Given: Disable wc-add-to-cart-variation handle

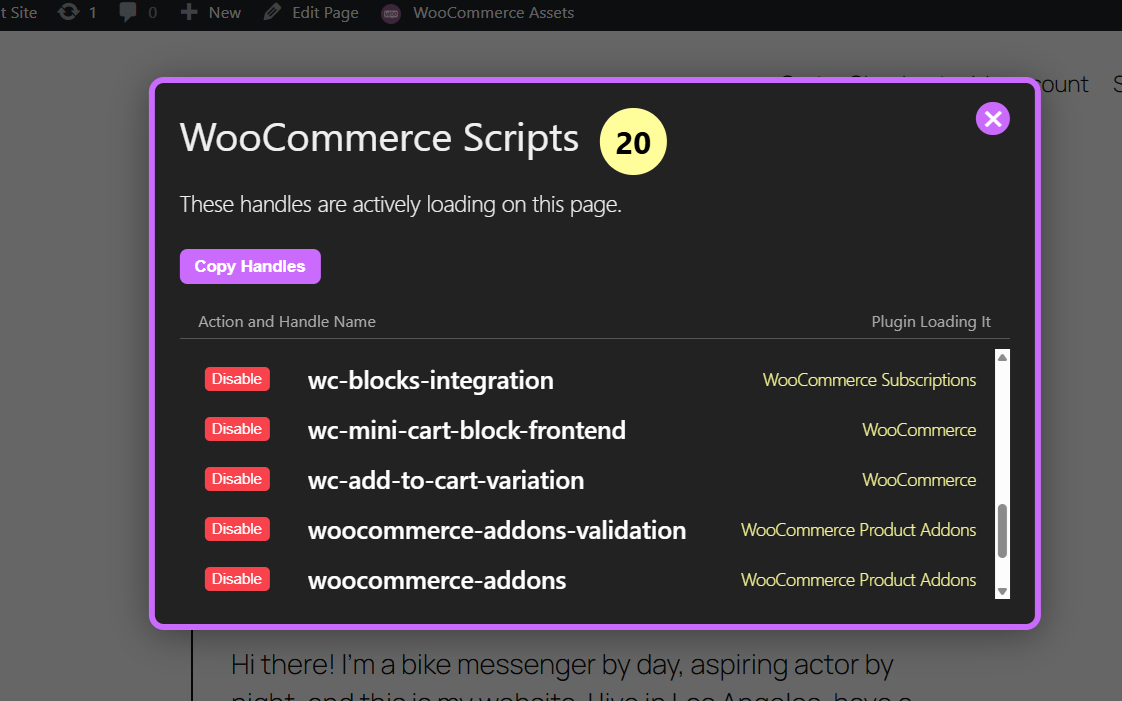Looking at the screenshot, I should tap(237, 479).
